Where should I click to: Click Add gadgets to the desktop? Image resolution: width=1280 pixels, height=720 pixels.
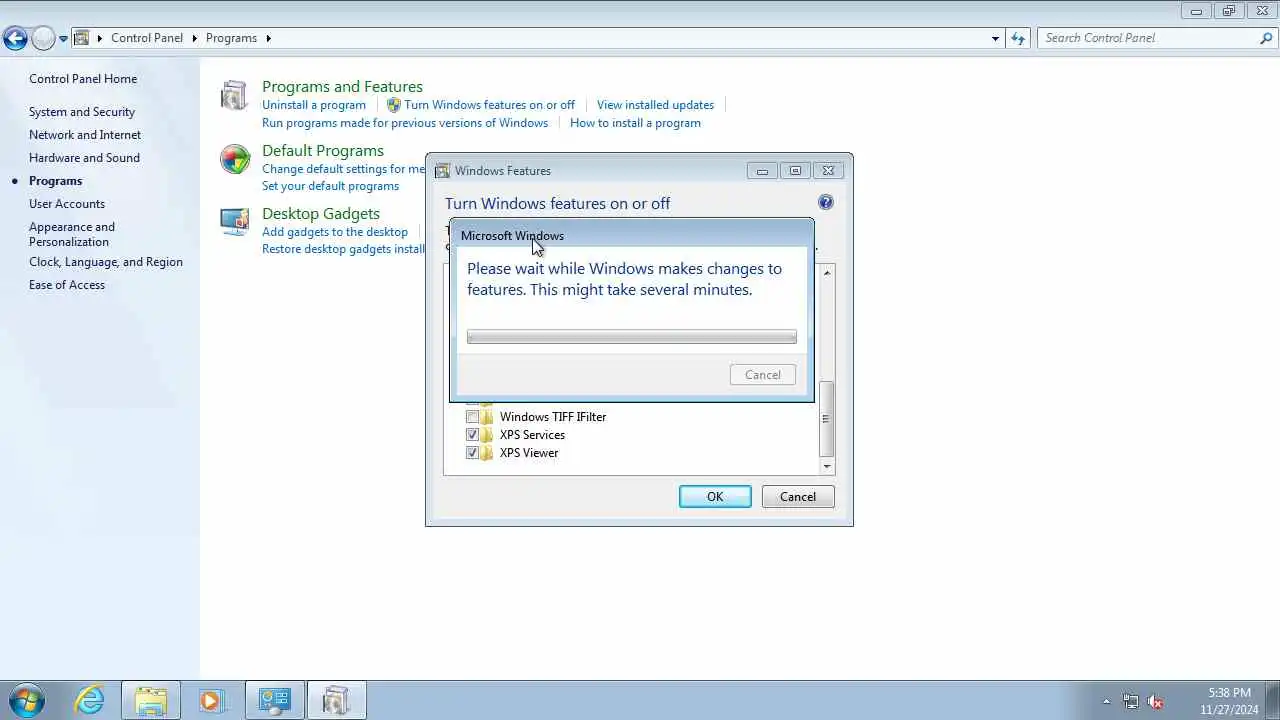[x=335, y=232]
